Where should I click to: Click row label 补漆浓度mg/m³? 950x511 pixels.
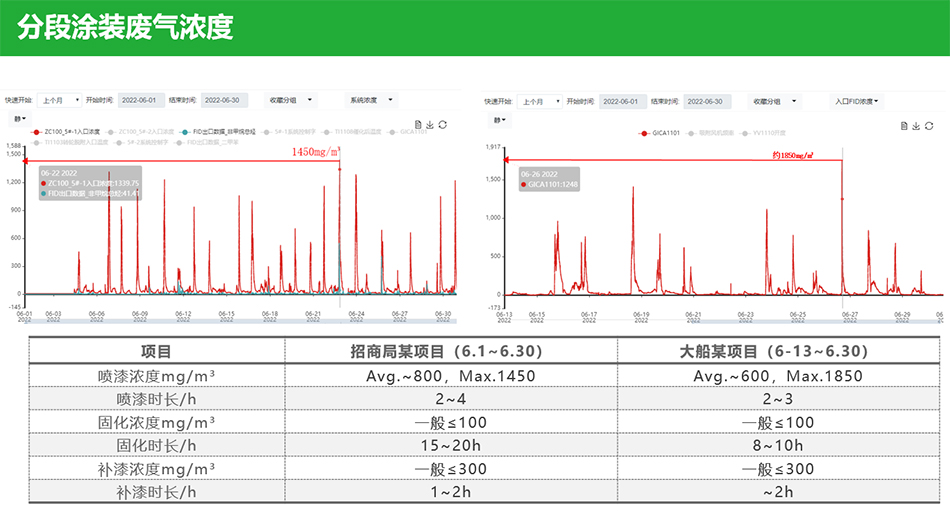click(156, 469)
